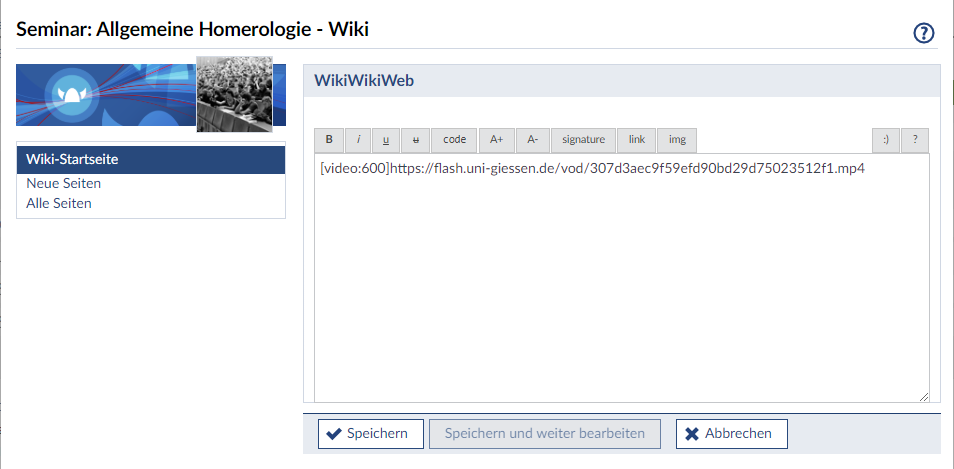Image resolution: width=954 pixels, height=469 pixels.
Task: Insert an image with the img button
Action: (x=677, y=139)
